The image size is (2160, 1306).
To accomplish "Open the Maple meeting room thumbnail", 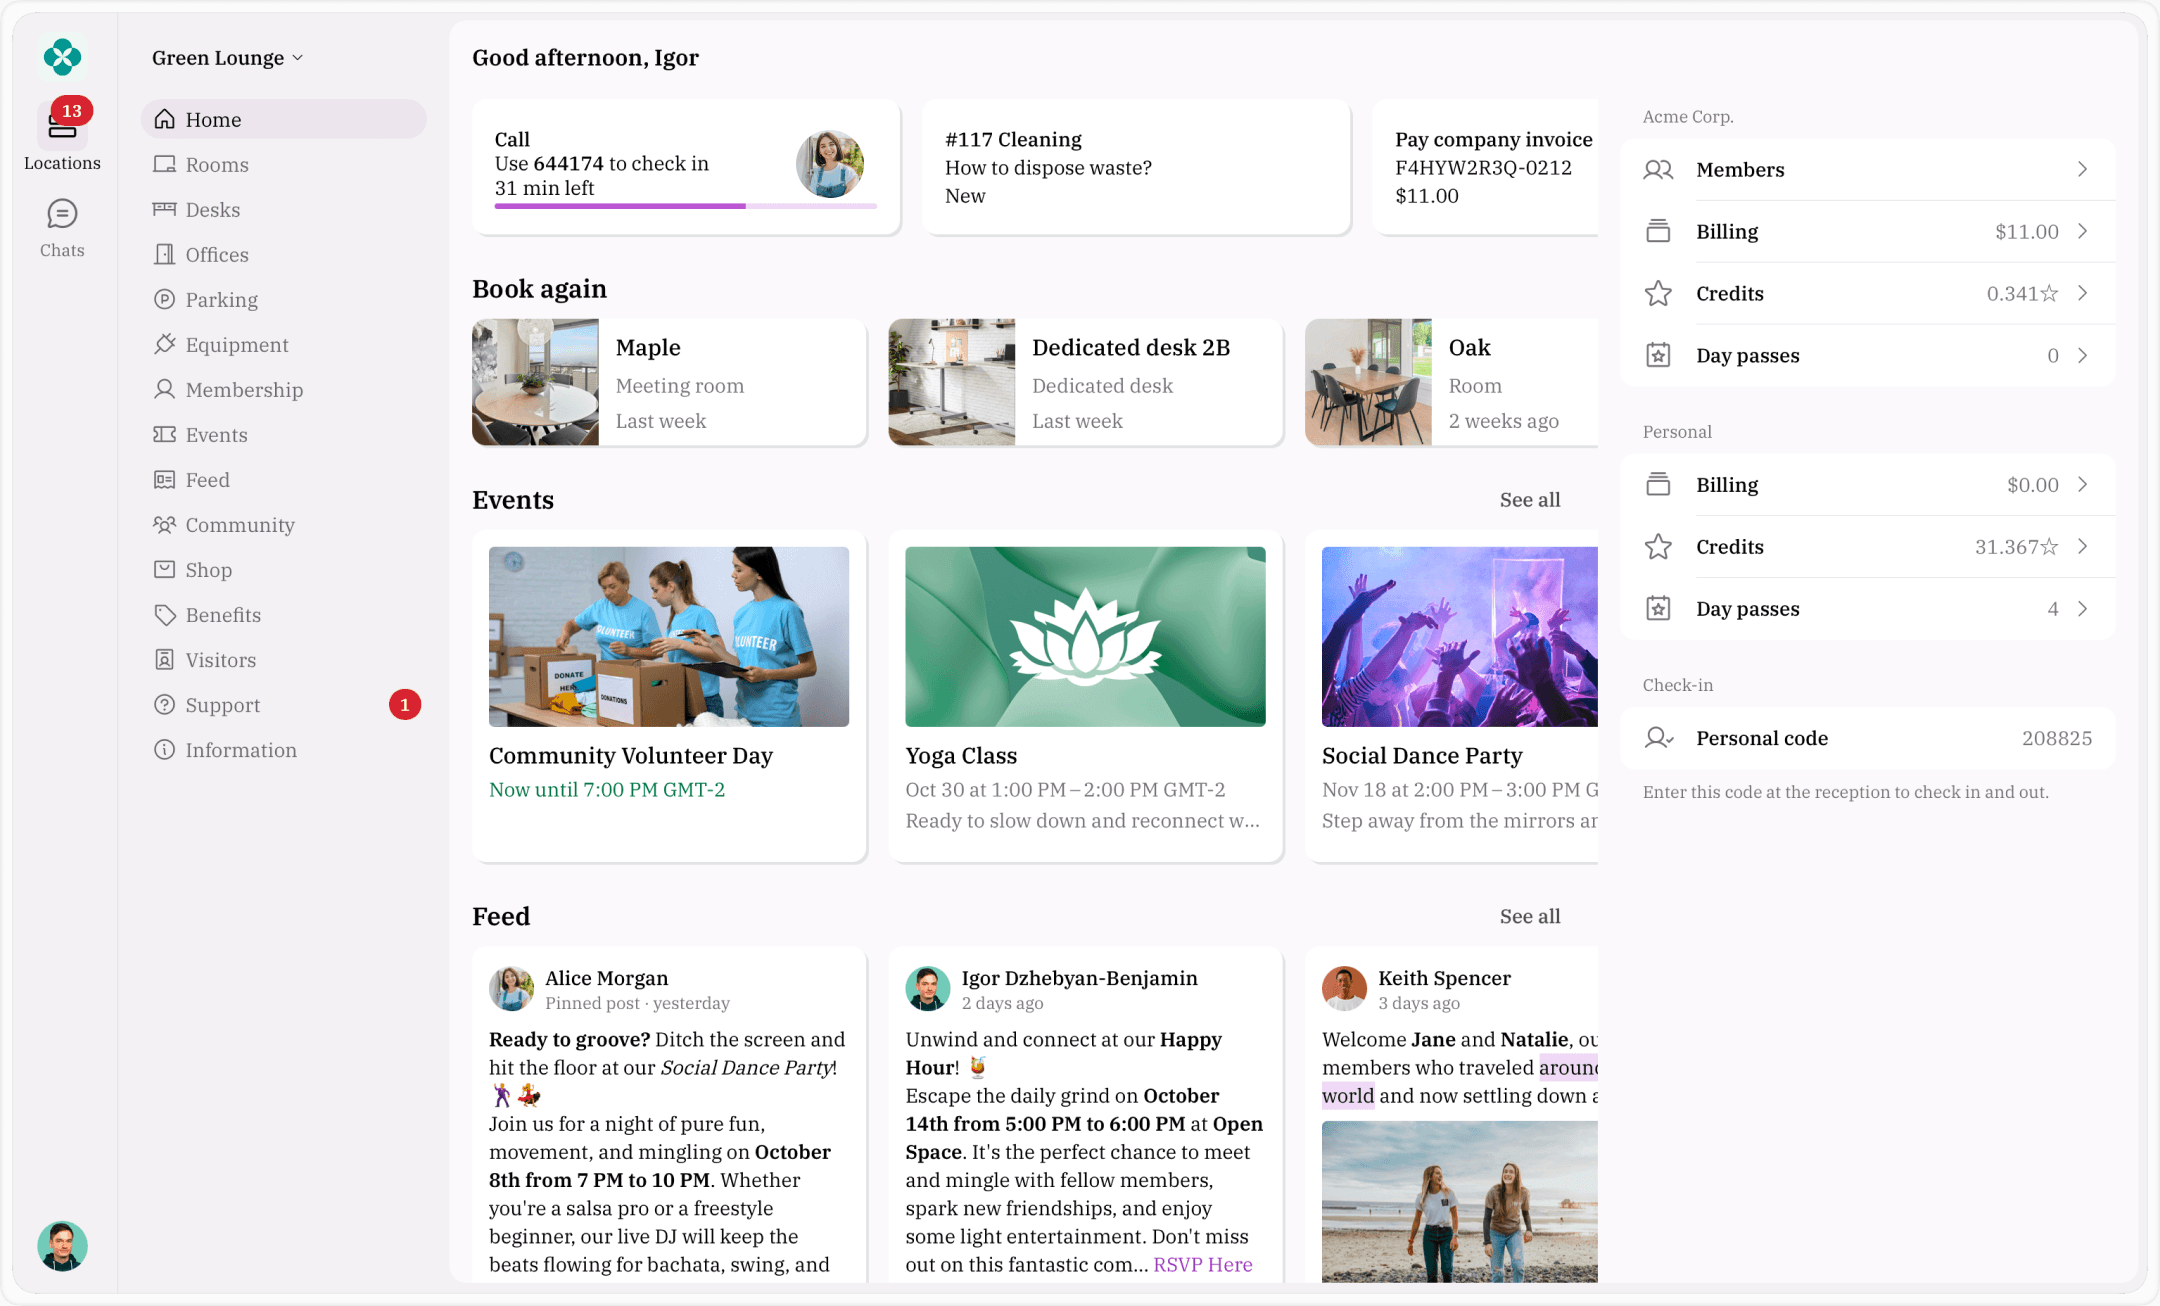I will (535, 382).
